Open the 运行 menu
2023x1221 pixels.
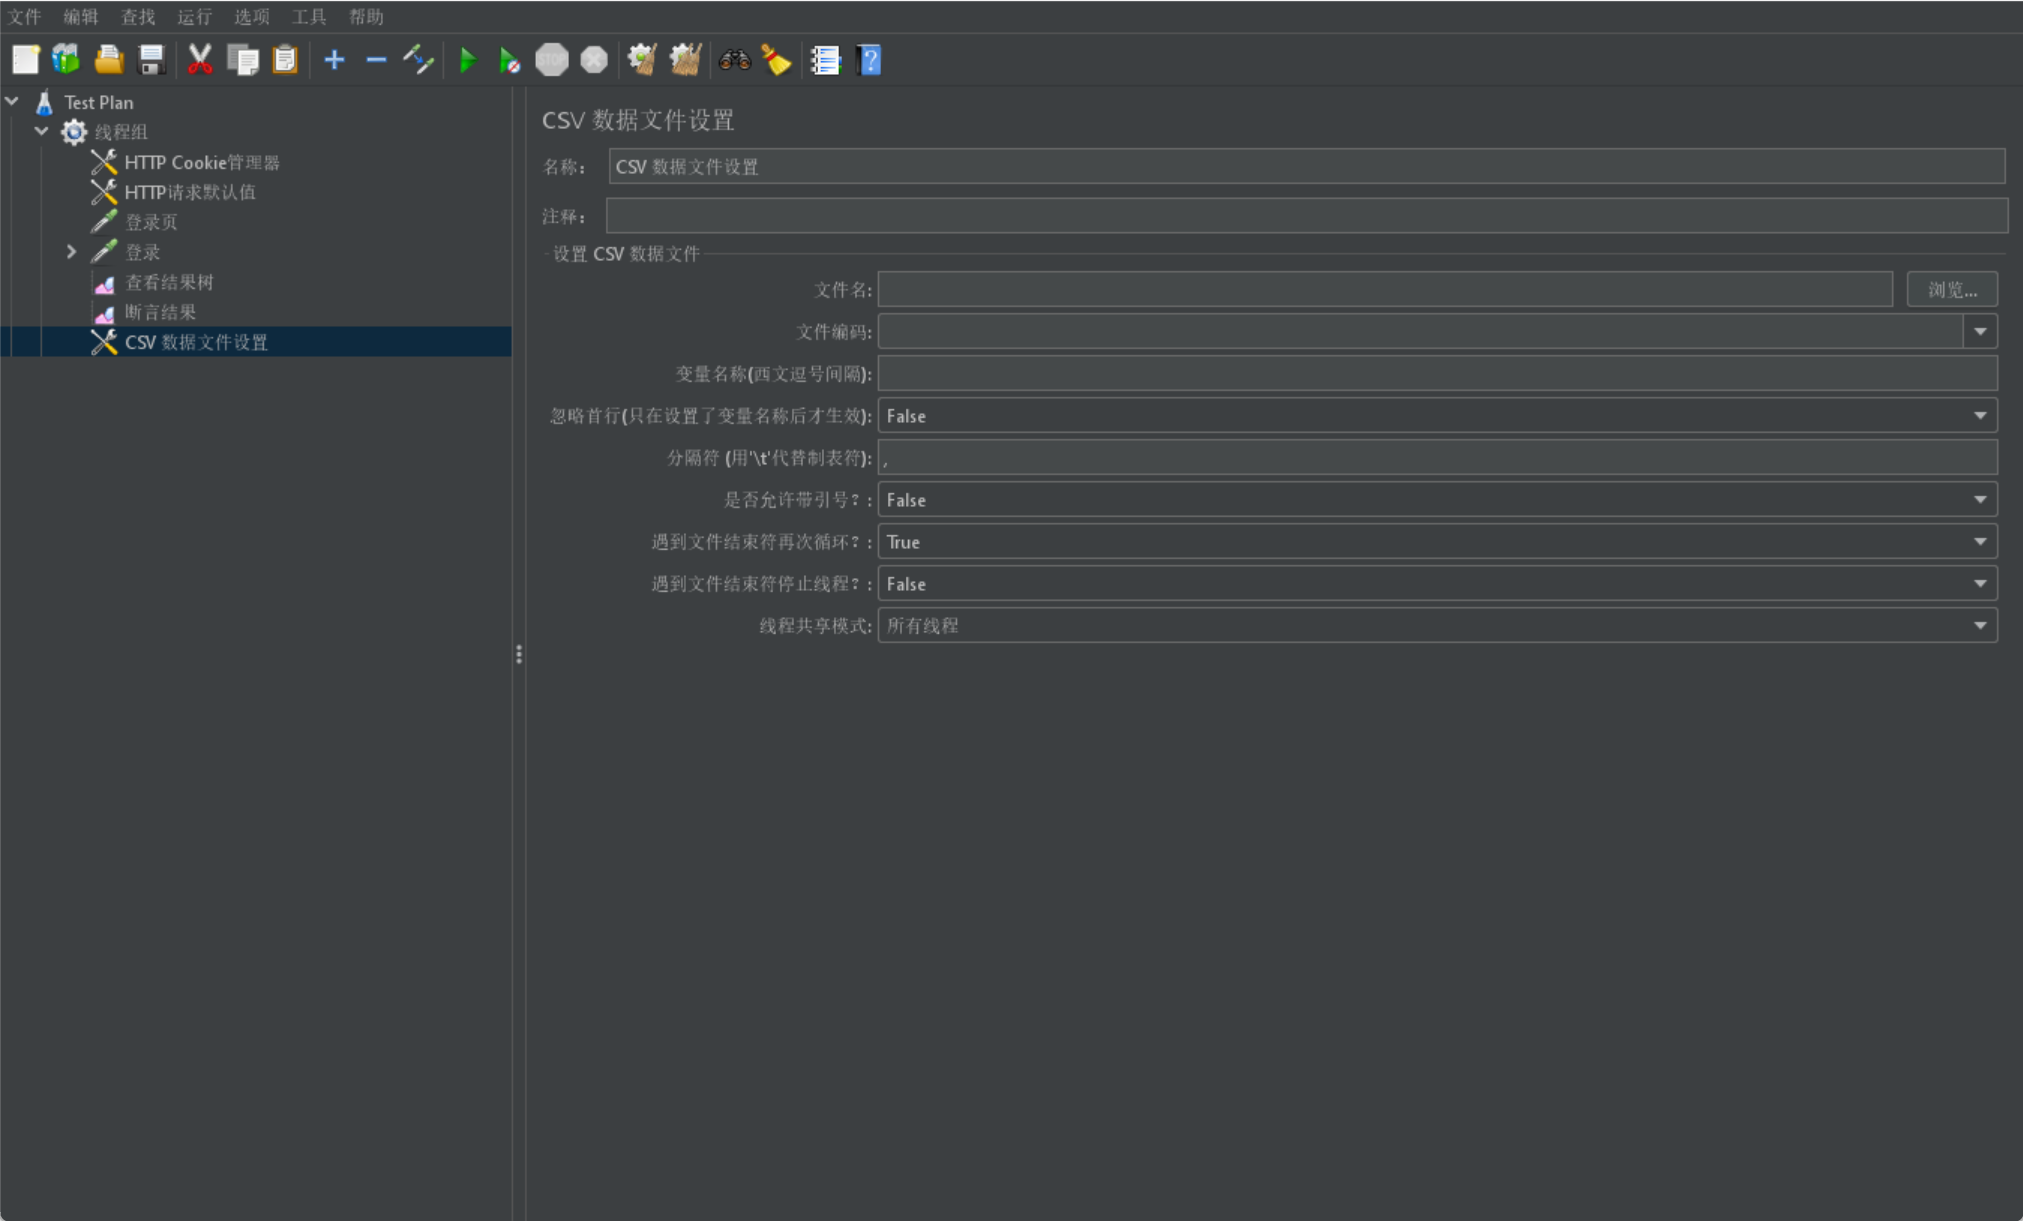(x=194, y=17)
